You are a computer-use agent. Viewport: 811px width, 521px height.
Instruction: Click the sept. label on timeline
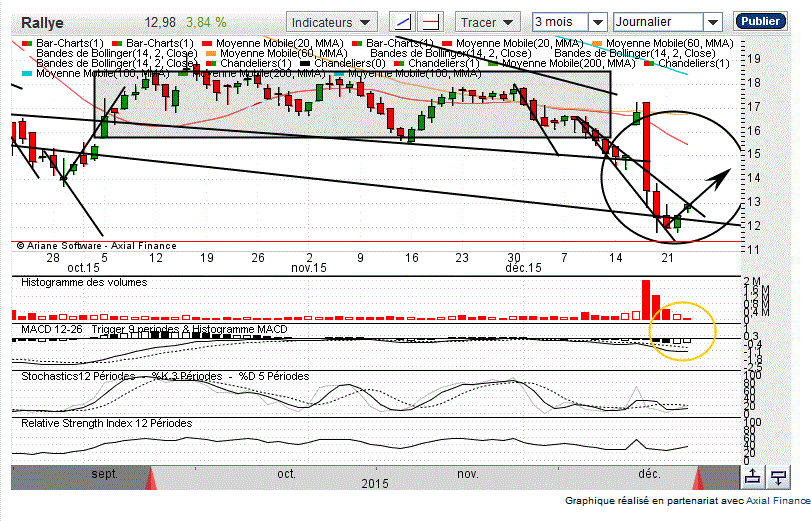104,474
